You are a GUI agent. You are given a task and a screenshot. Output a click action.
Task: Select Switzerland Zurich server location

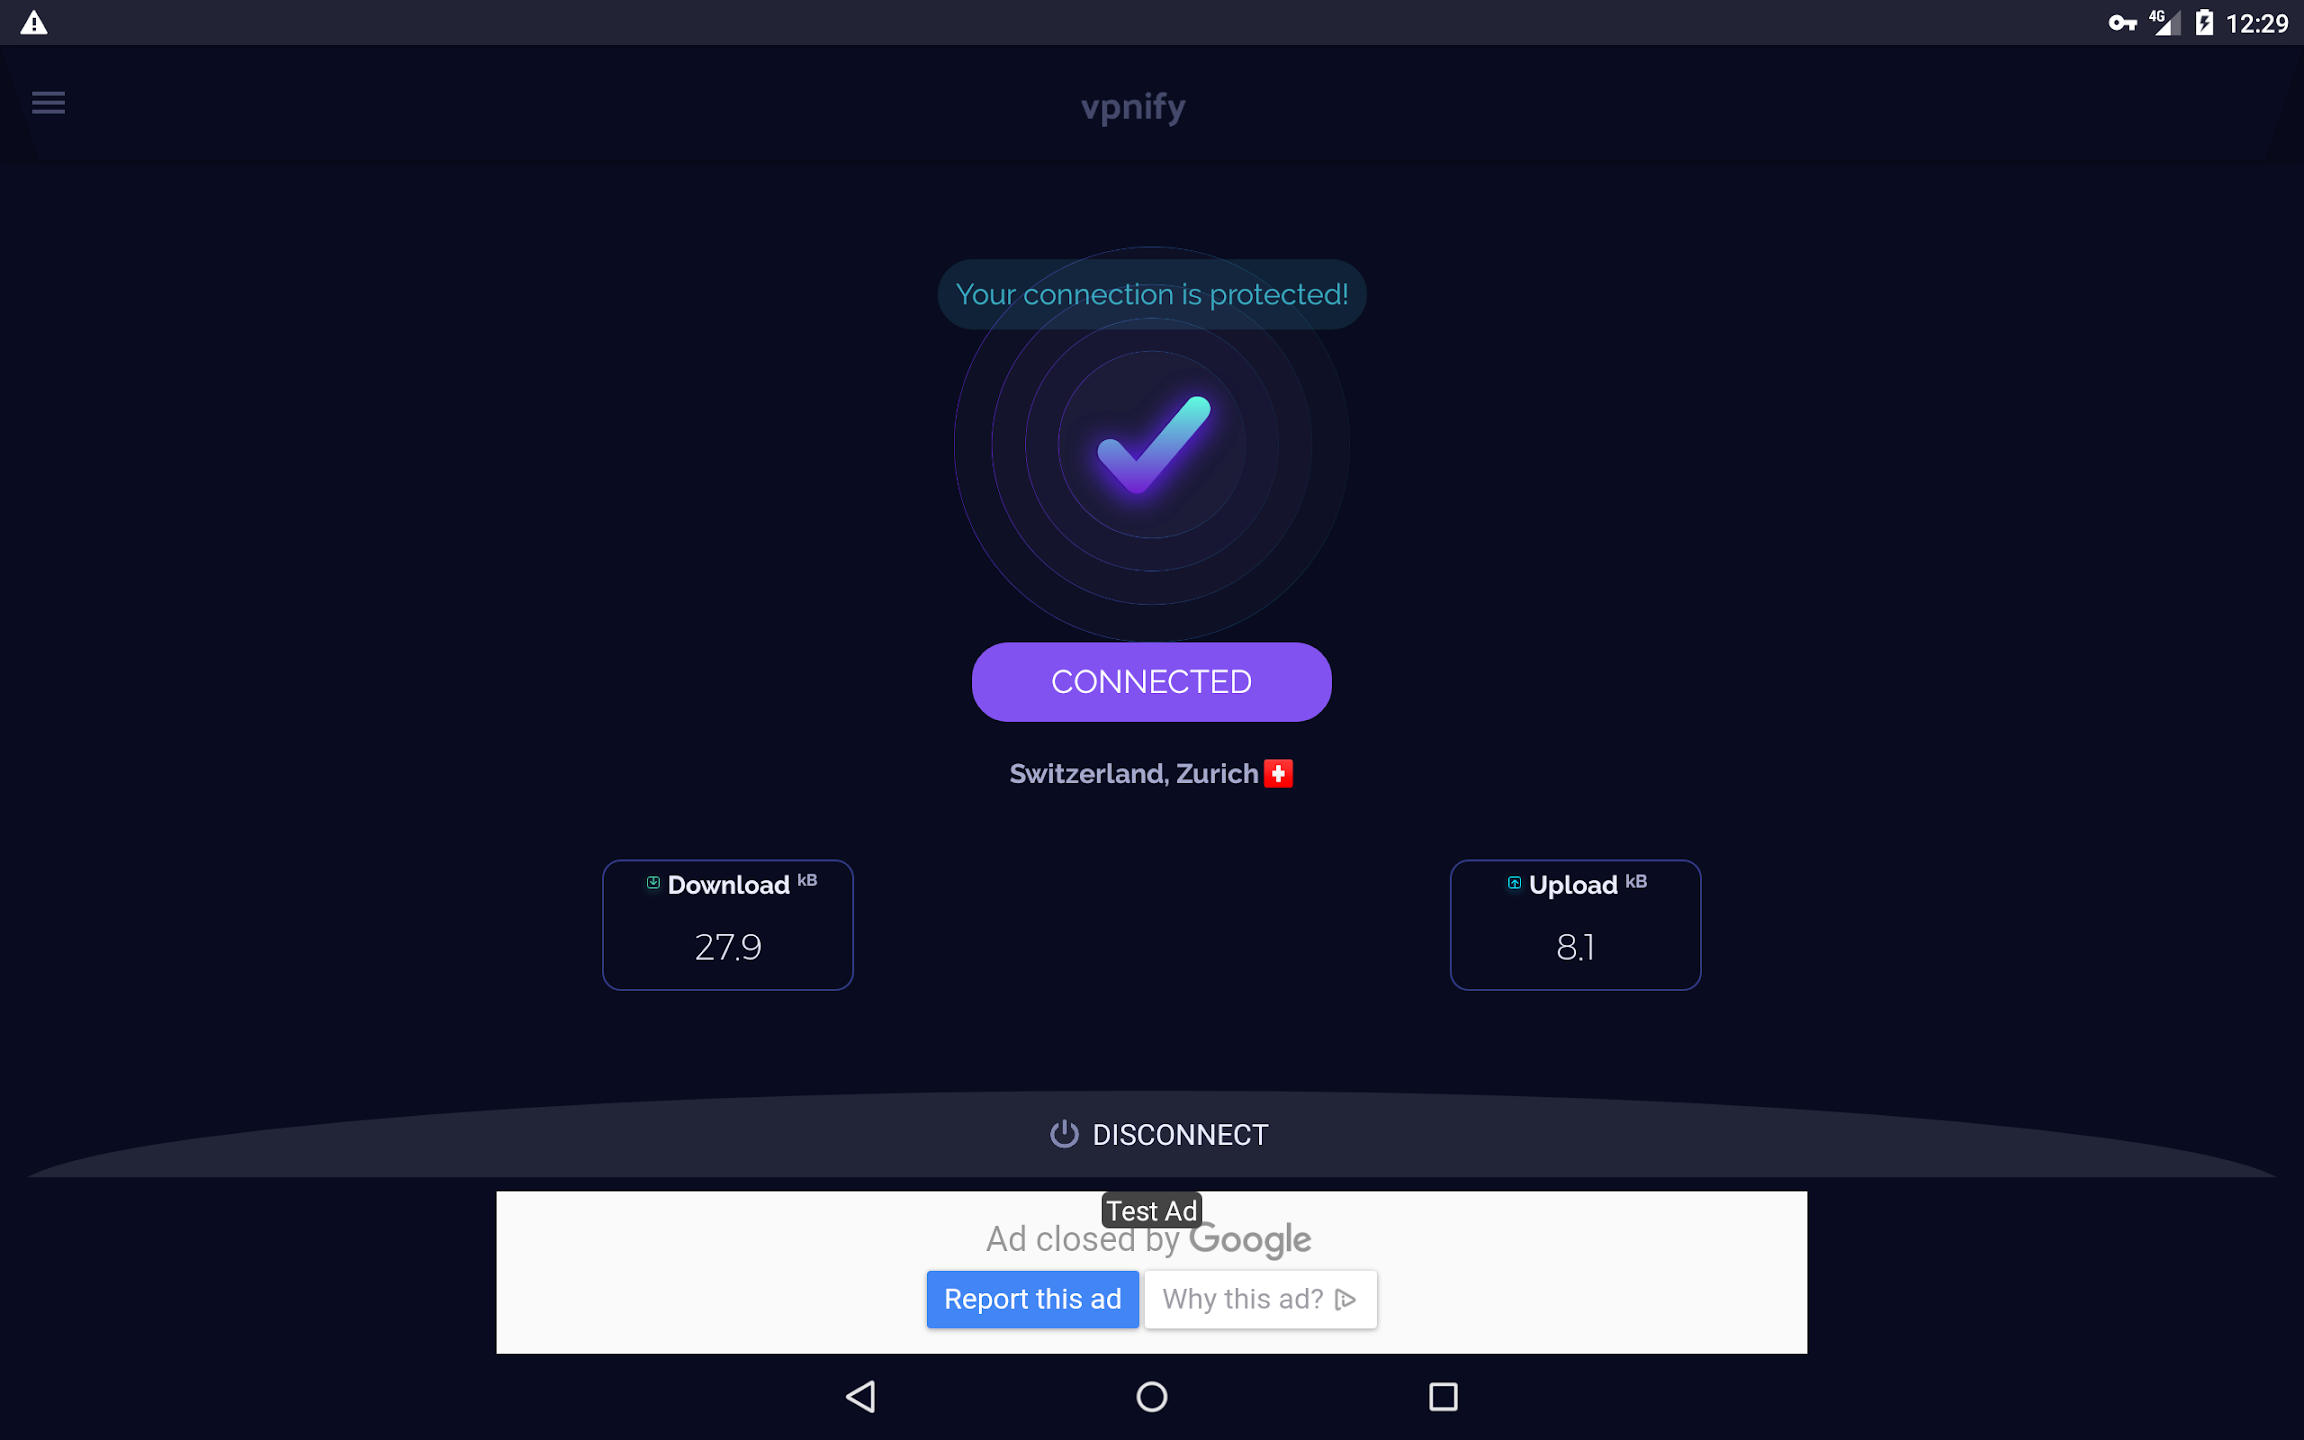[1151, 773]
